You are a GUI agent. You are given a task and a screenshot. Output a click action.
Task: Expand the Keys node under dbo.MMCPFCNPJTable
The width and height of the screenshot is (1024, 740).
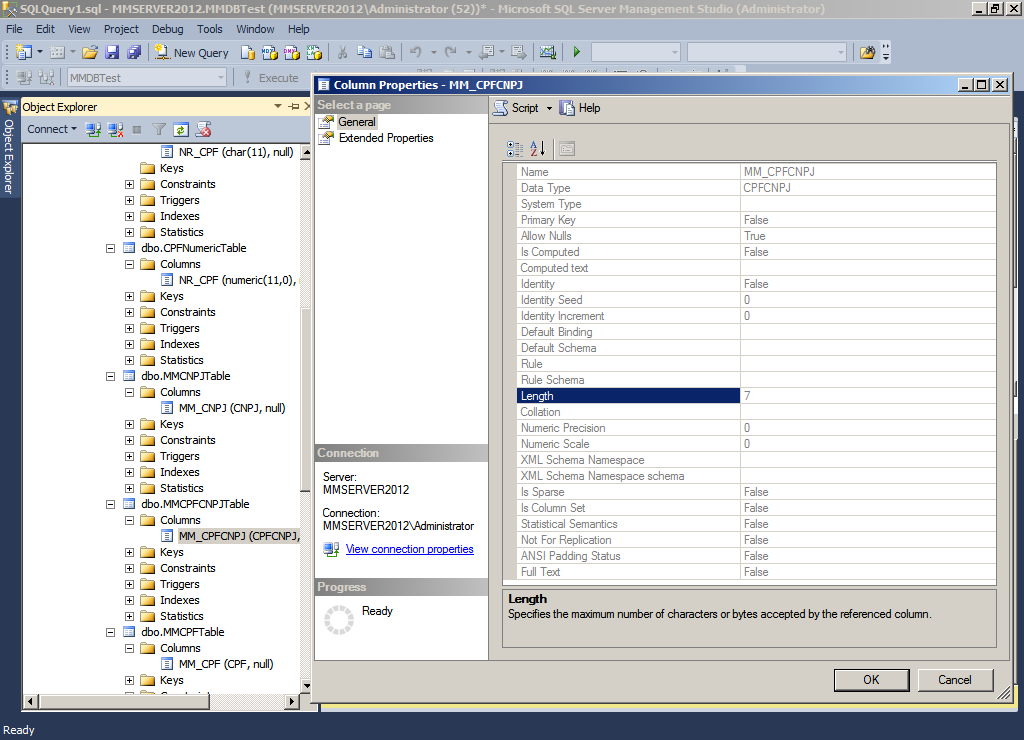(128, 551)
